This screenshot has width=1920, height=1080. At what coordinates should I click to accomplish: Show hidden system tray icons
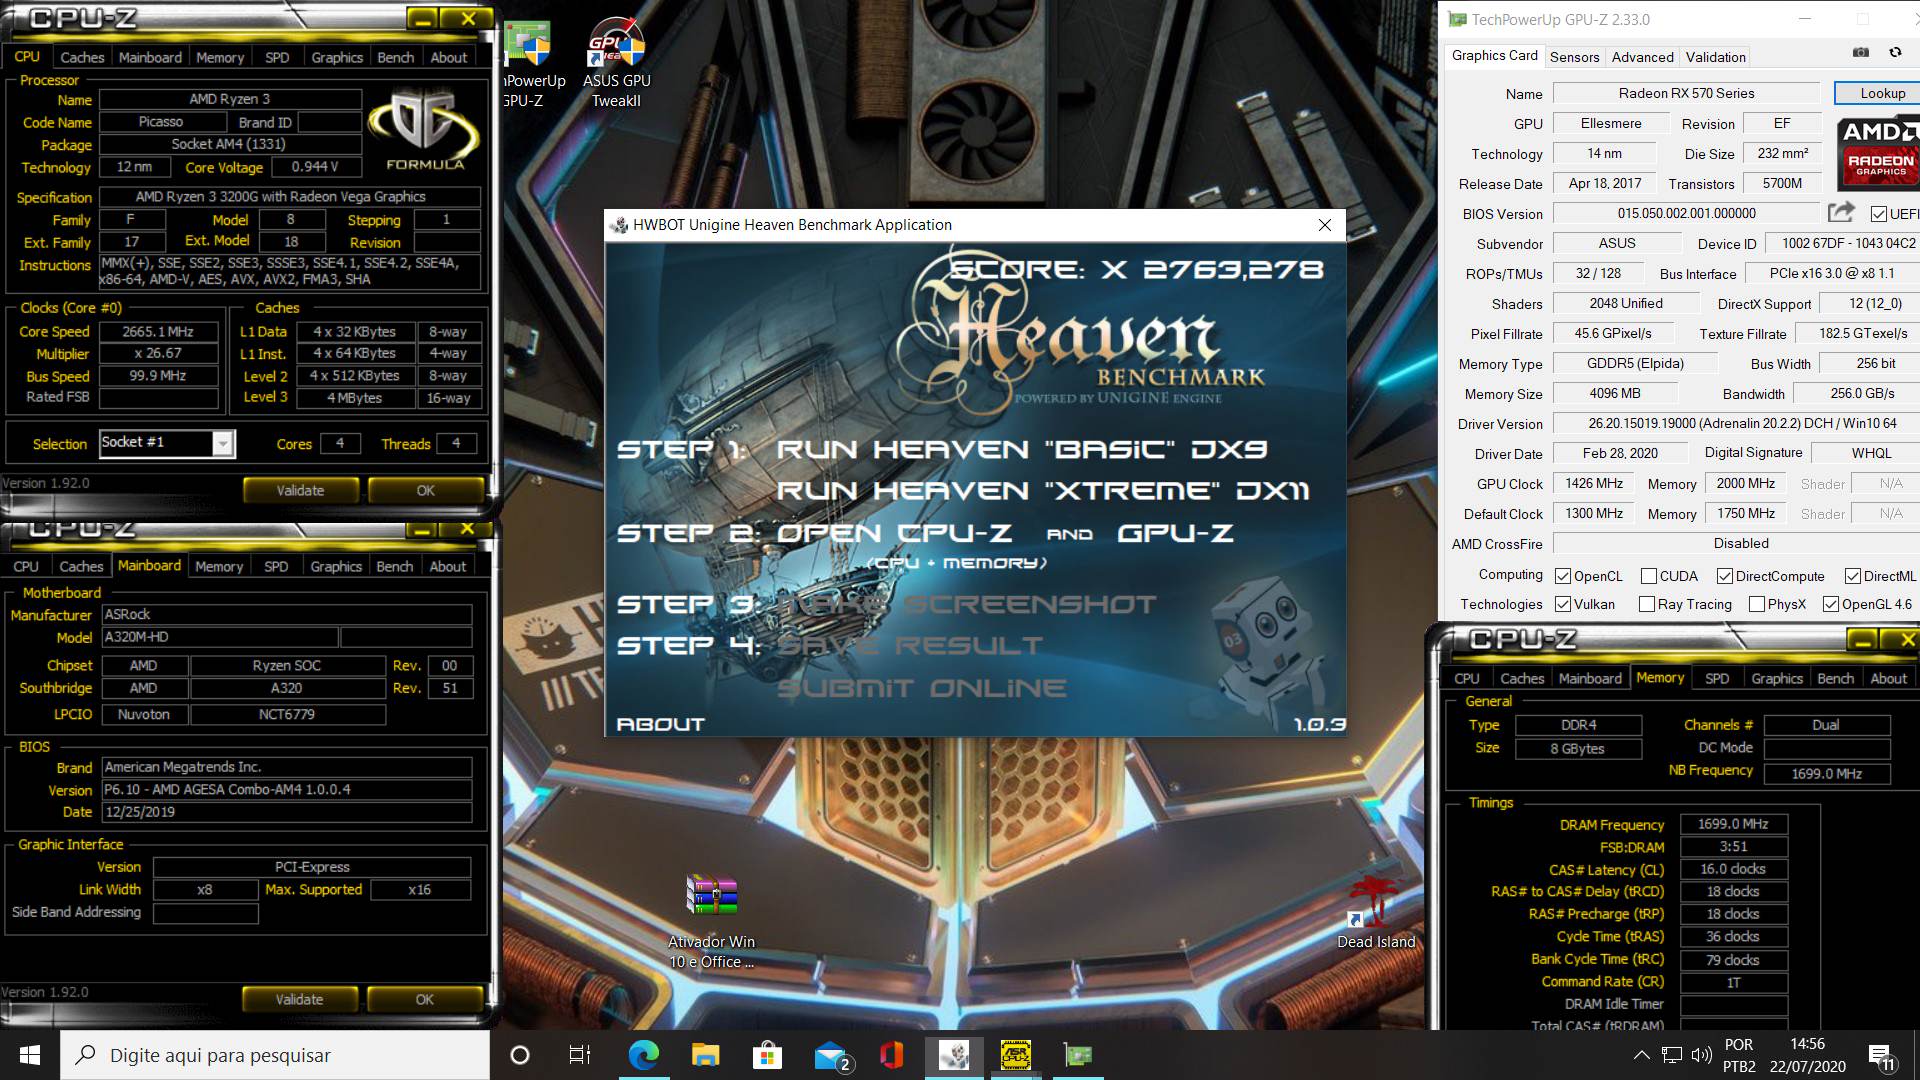(x=1641, y=1055)
